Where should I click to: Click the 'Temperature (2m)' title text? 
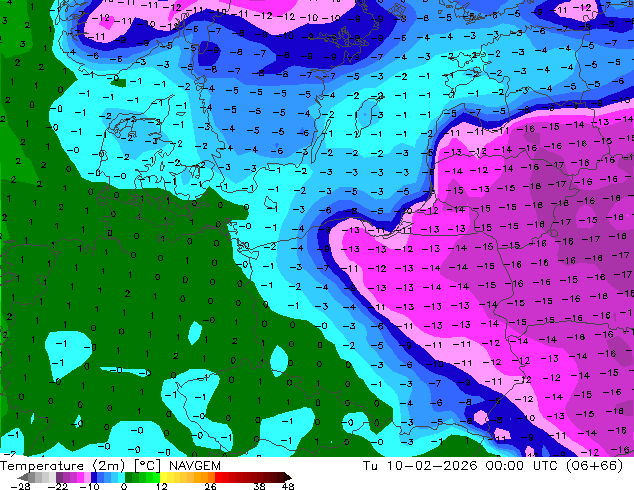tap(63, 466)
